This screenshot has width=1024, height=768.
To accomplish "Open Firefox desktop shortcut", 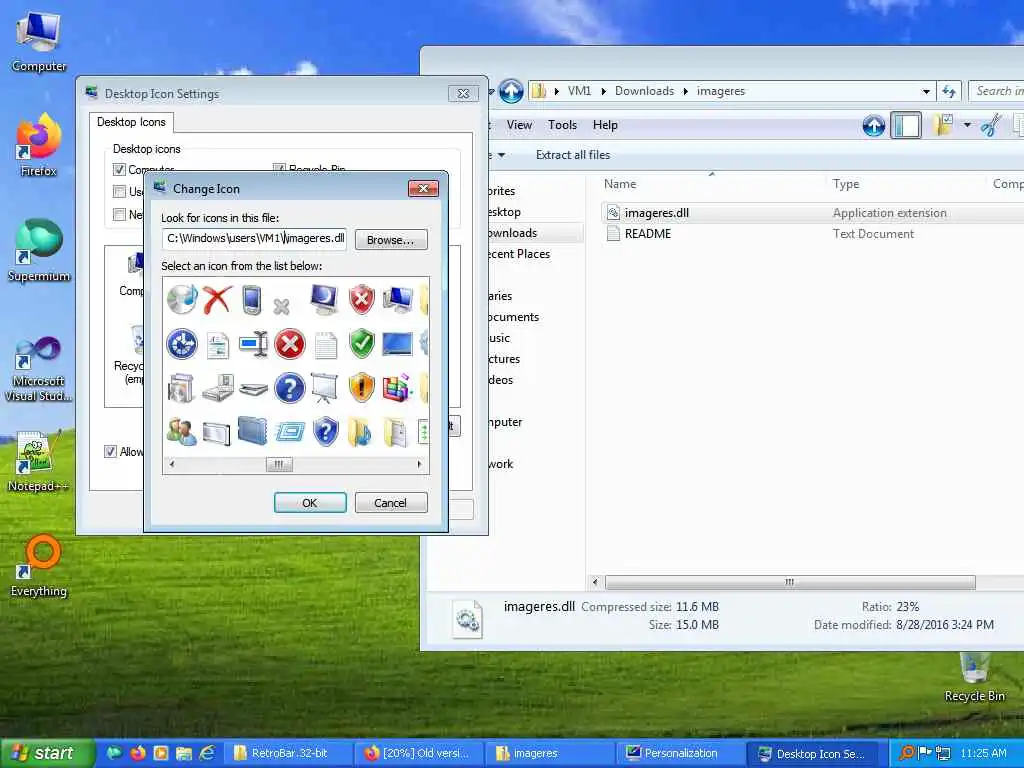I will (x=39, y=145).
